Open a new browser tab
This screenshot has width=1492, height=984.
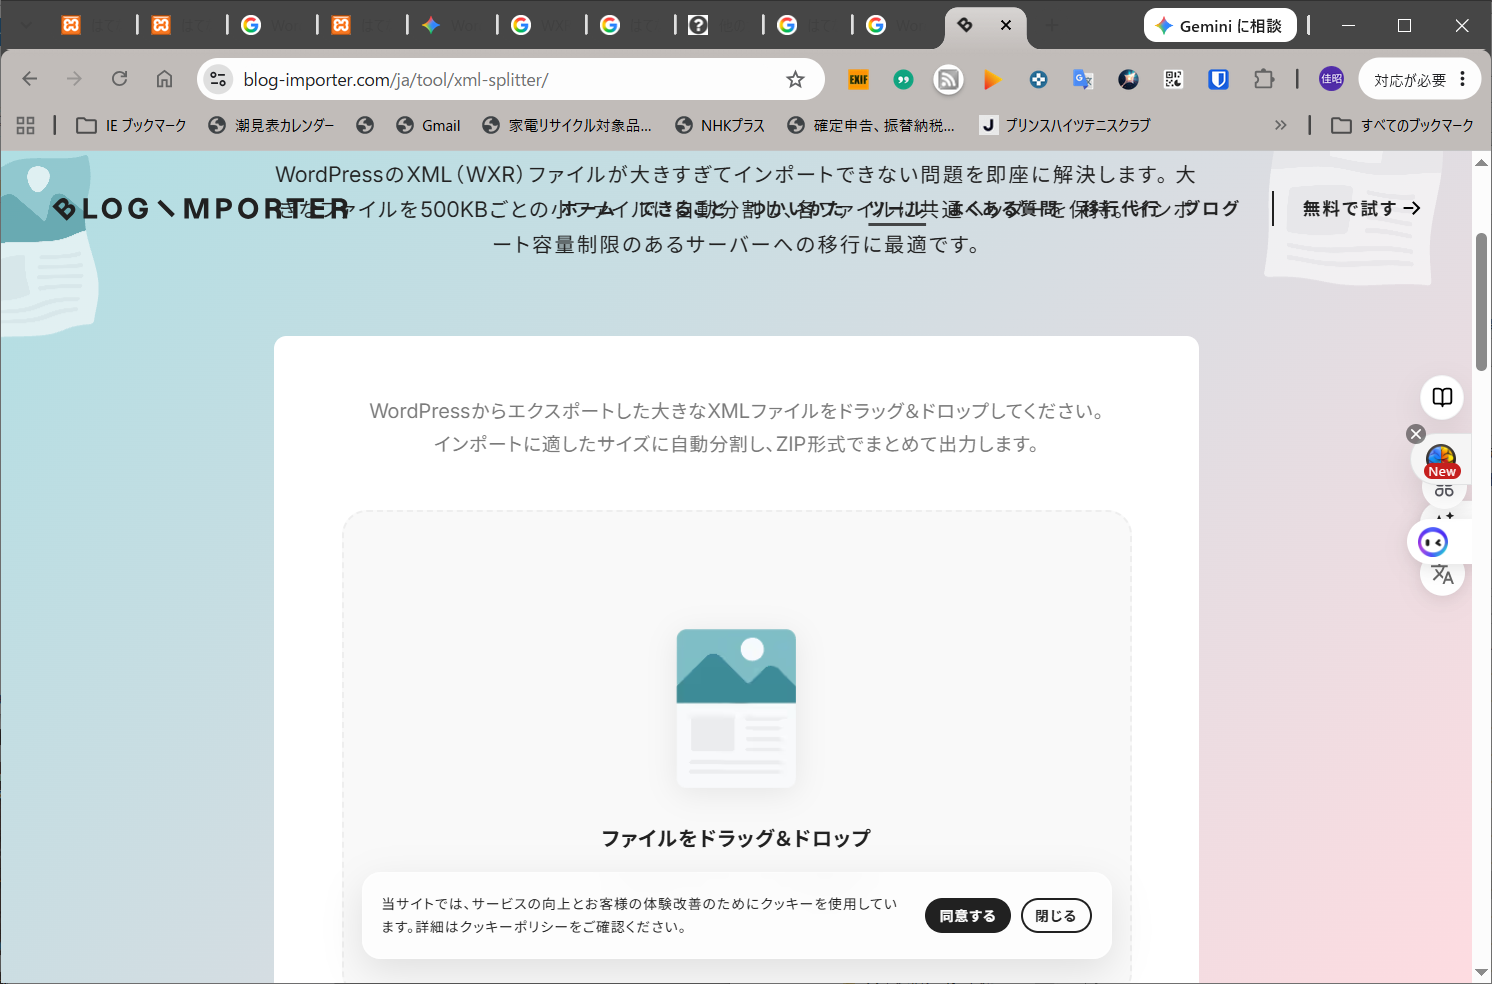click(1051, 25)
